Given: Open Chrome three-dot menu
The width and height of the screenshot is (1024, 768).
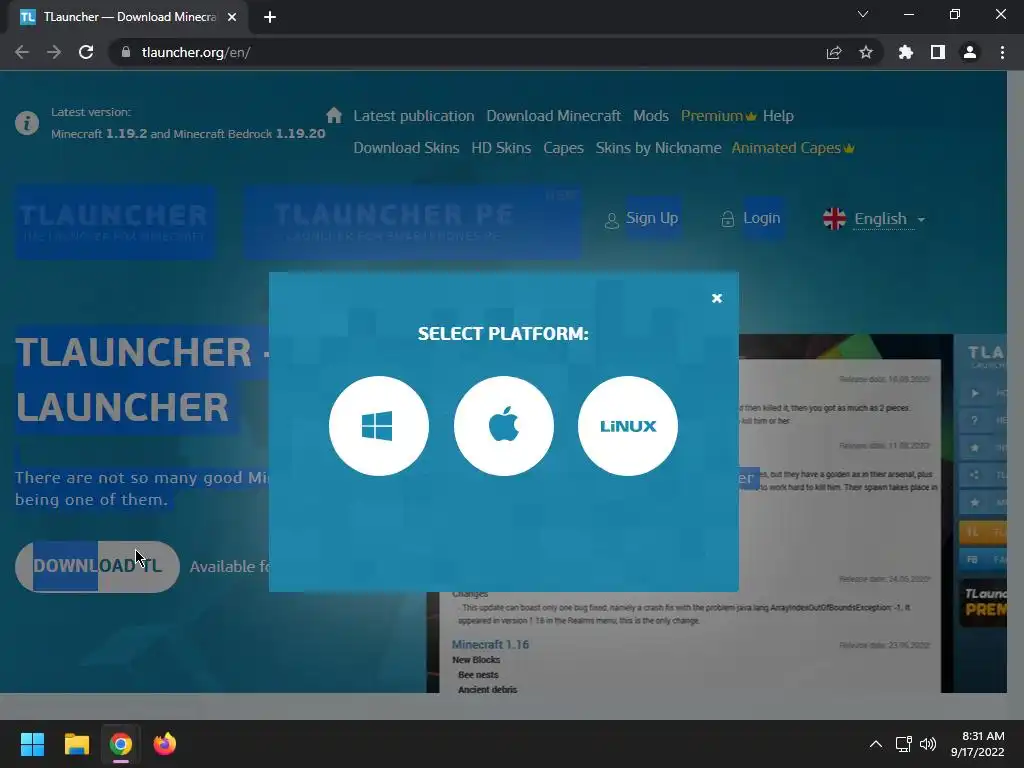Looking at the screenshot, I should 1002,52.
